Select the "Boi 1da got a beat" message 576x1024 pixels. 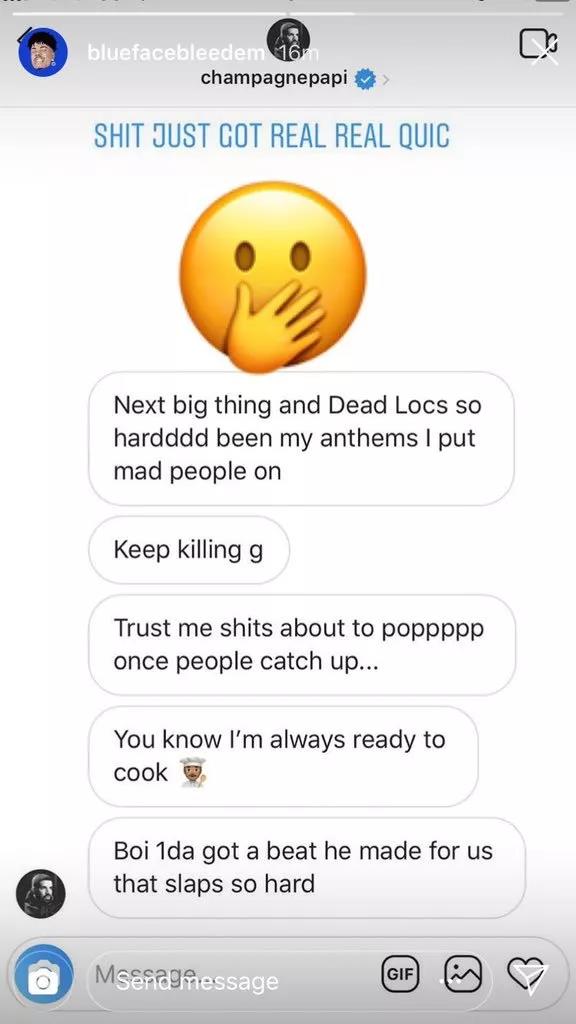point(306,868)
